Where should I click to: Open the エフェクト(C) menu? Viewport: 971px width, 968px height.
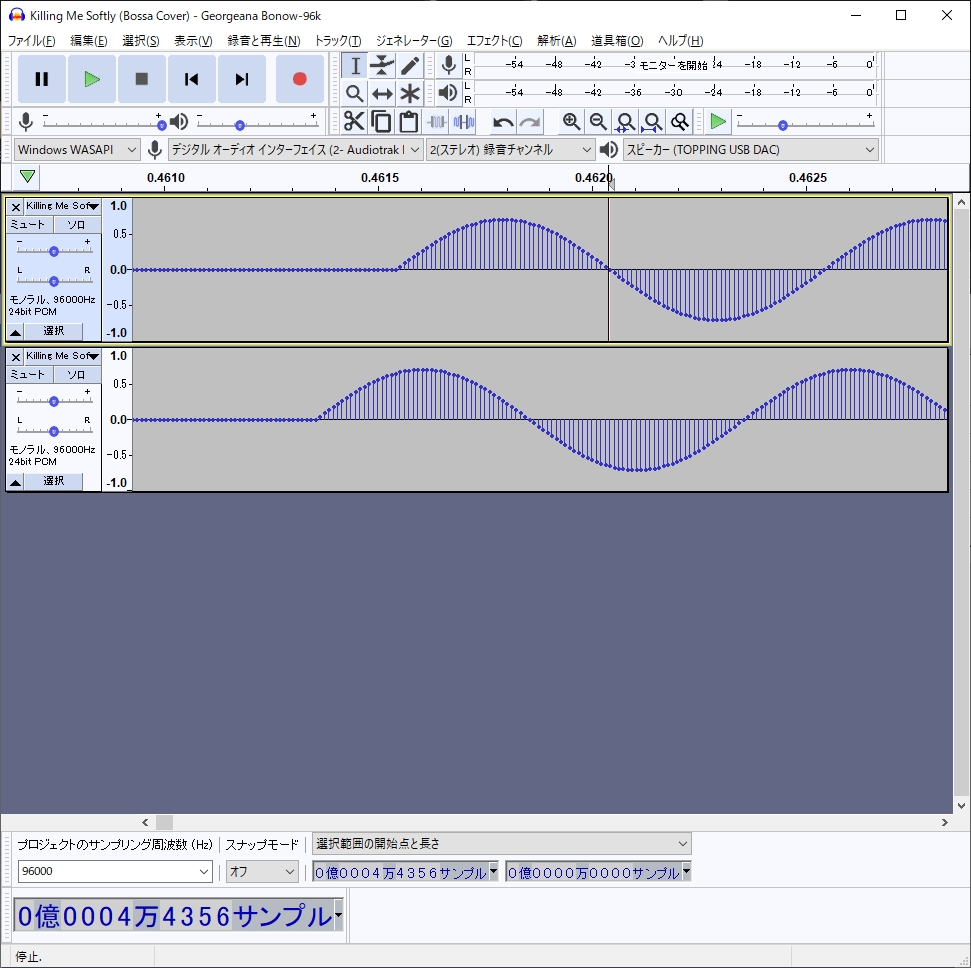(x=494, y=41)
